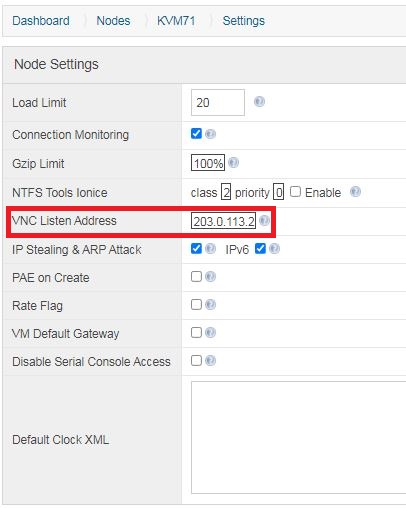Click help icon beside Connection Monitoring checkbox
Viewport: 406px width, 508px height.
[210, 134]
